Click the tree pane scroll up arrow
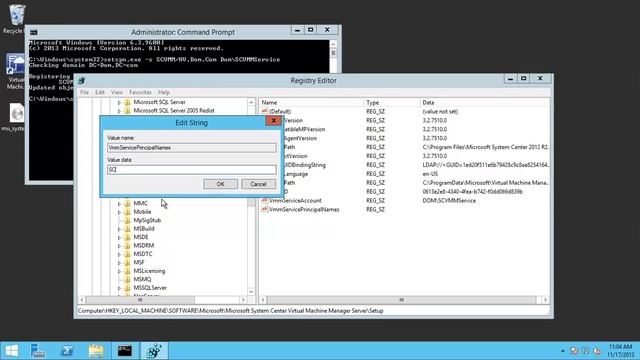Viewport: 640px width, 360px height. tap(251, 102)
